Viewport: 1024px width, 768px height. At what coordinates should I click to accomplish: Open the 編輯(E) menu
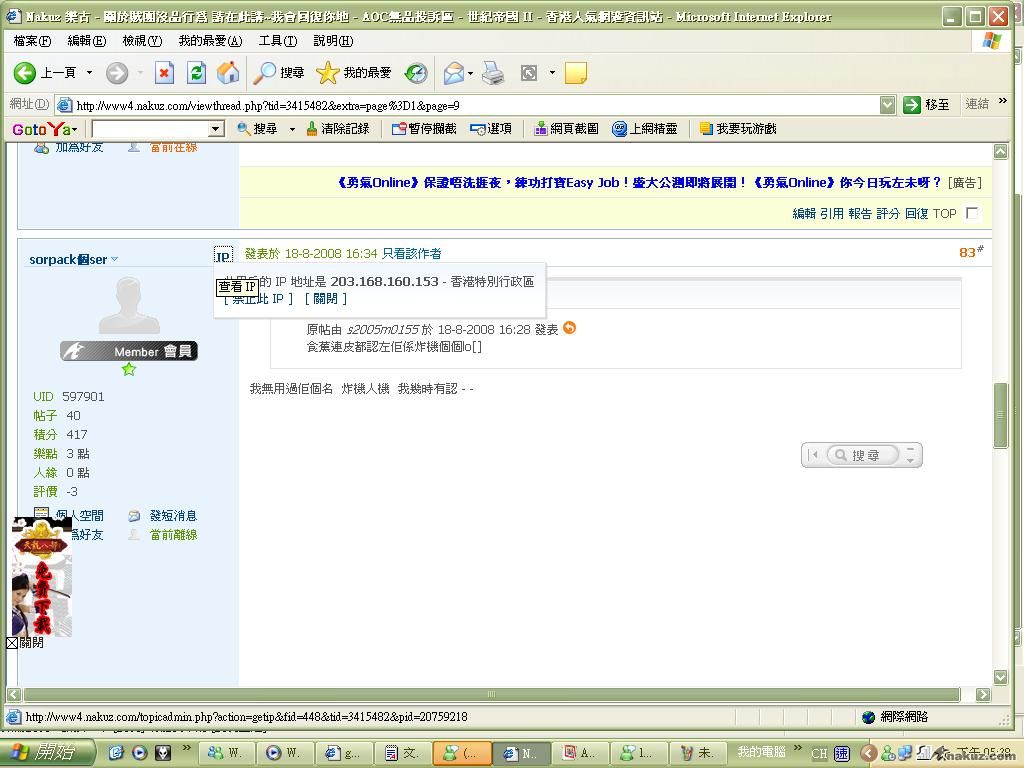coord(87,41)
